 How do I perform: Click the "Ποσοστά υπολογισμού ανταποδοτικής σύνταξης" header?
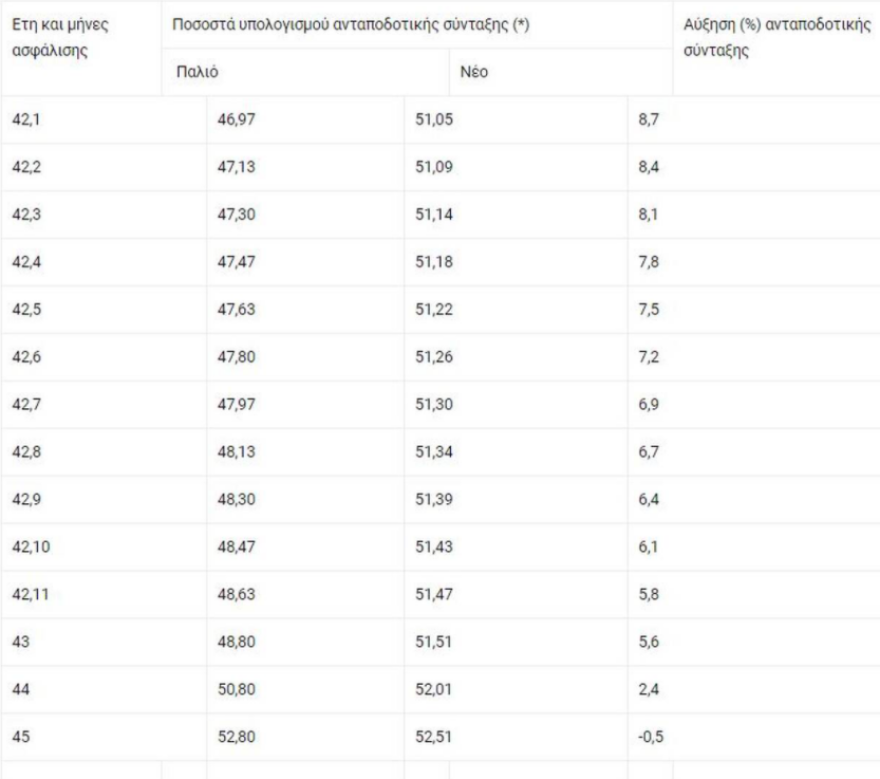[x=350, y=22]
